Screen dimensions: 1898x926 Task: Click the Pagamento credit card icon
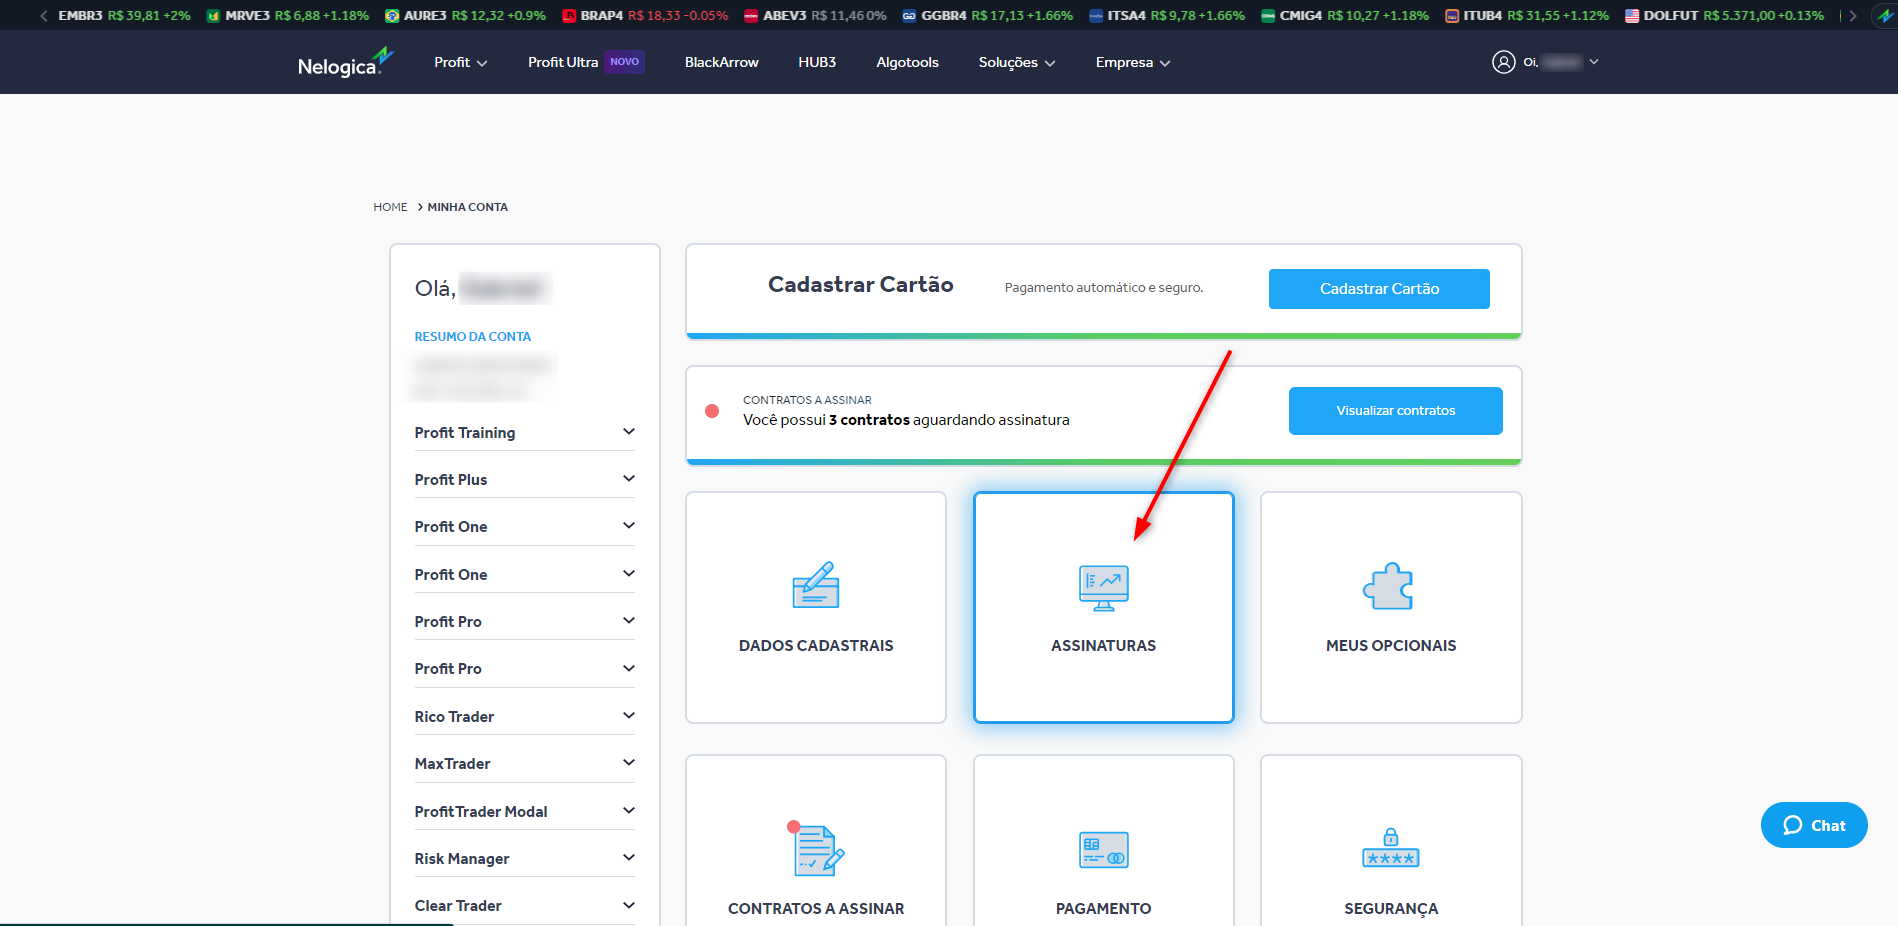point(1104,850)
